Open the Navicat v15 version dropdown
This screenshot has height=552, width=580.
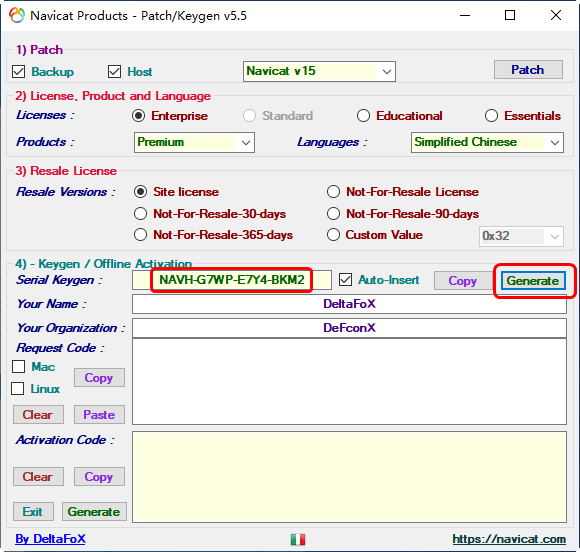pos(319,71)
